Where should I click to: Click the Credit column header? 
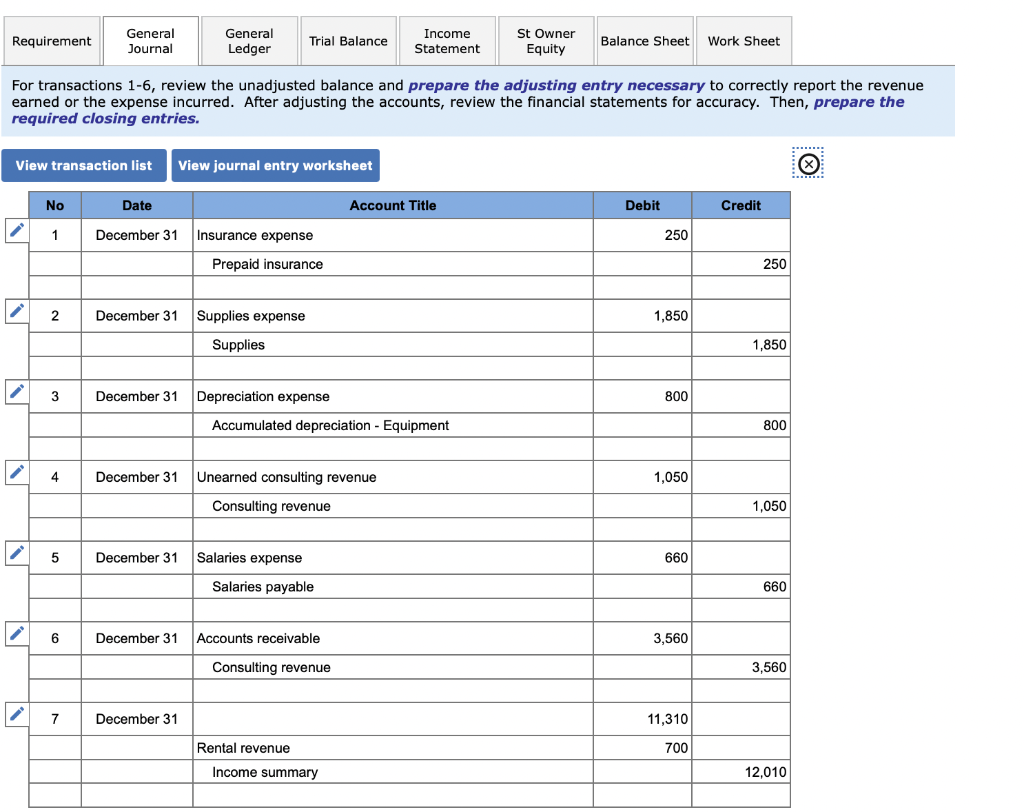tap(740, 205)
